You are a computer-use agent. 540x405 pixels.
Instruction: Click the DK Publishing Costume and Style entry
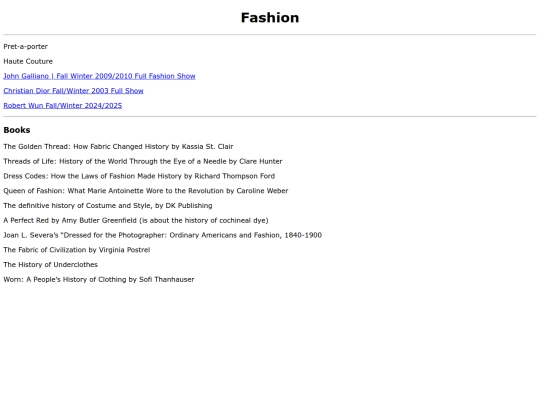pos(108,206)
